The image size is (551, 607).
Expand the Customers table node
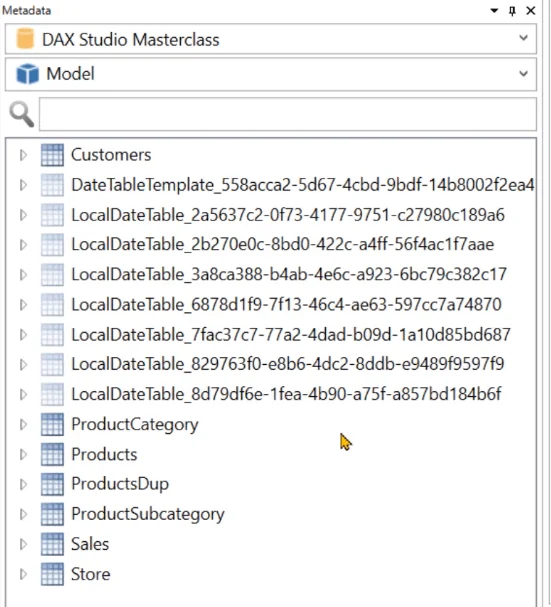coord(23,155)
